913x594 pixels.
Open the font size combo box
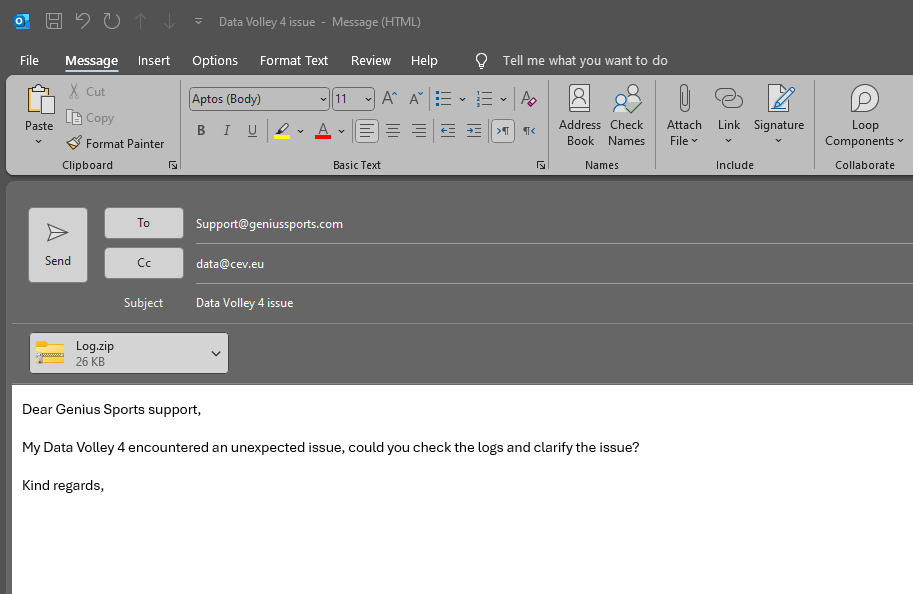pos(353,99)
